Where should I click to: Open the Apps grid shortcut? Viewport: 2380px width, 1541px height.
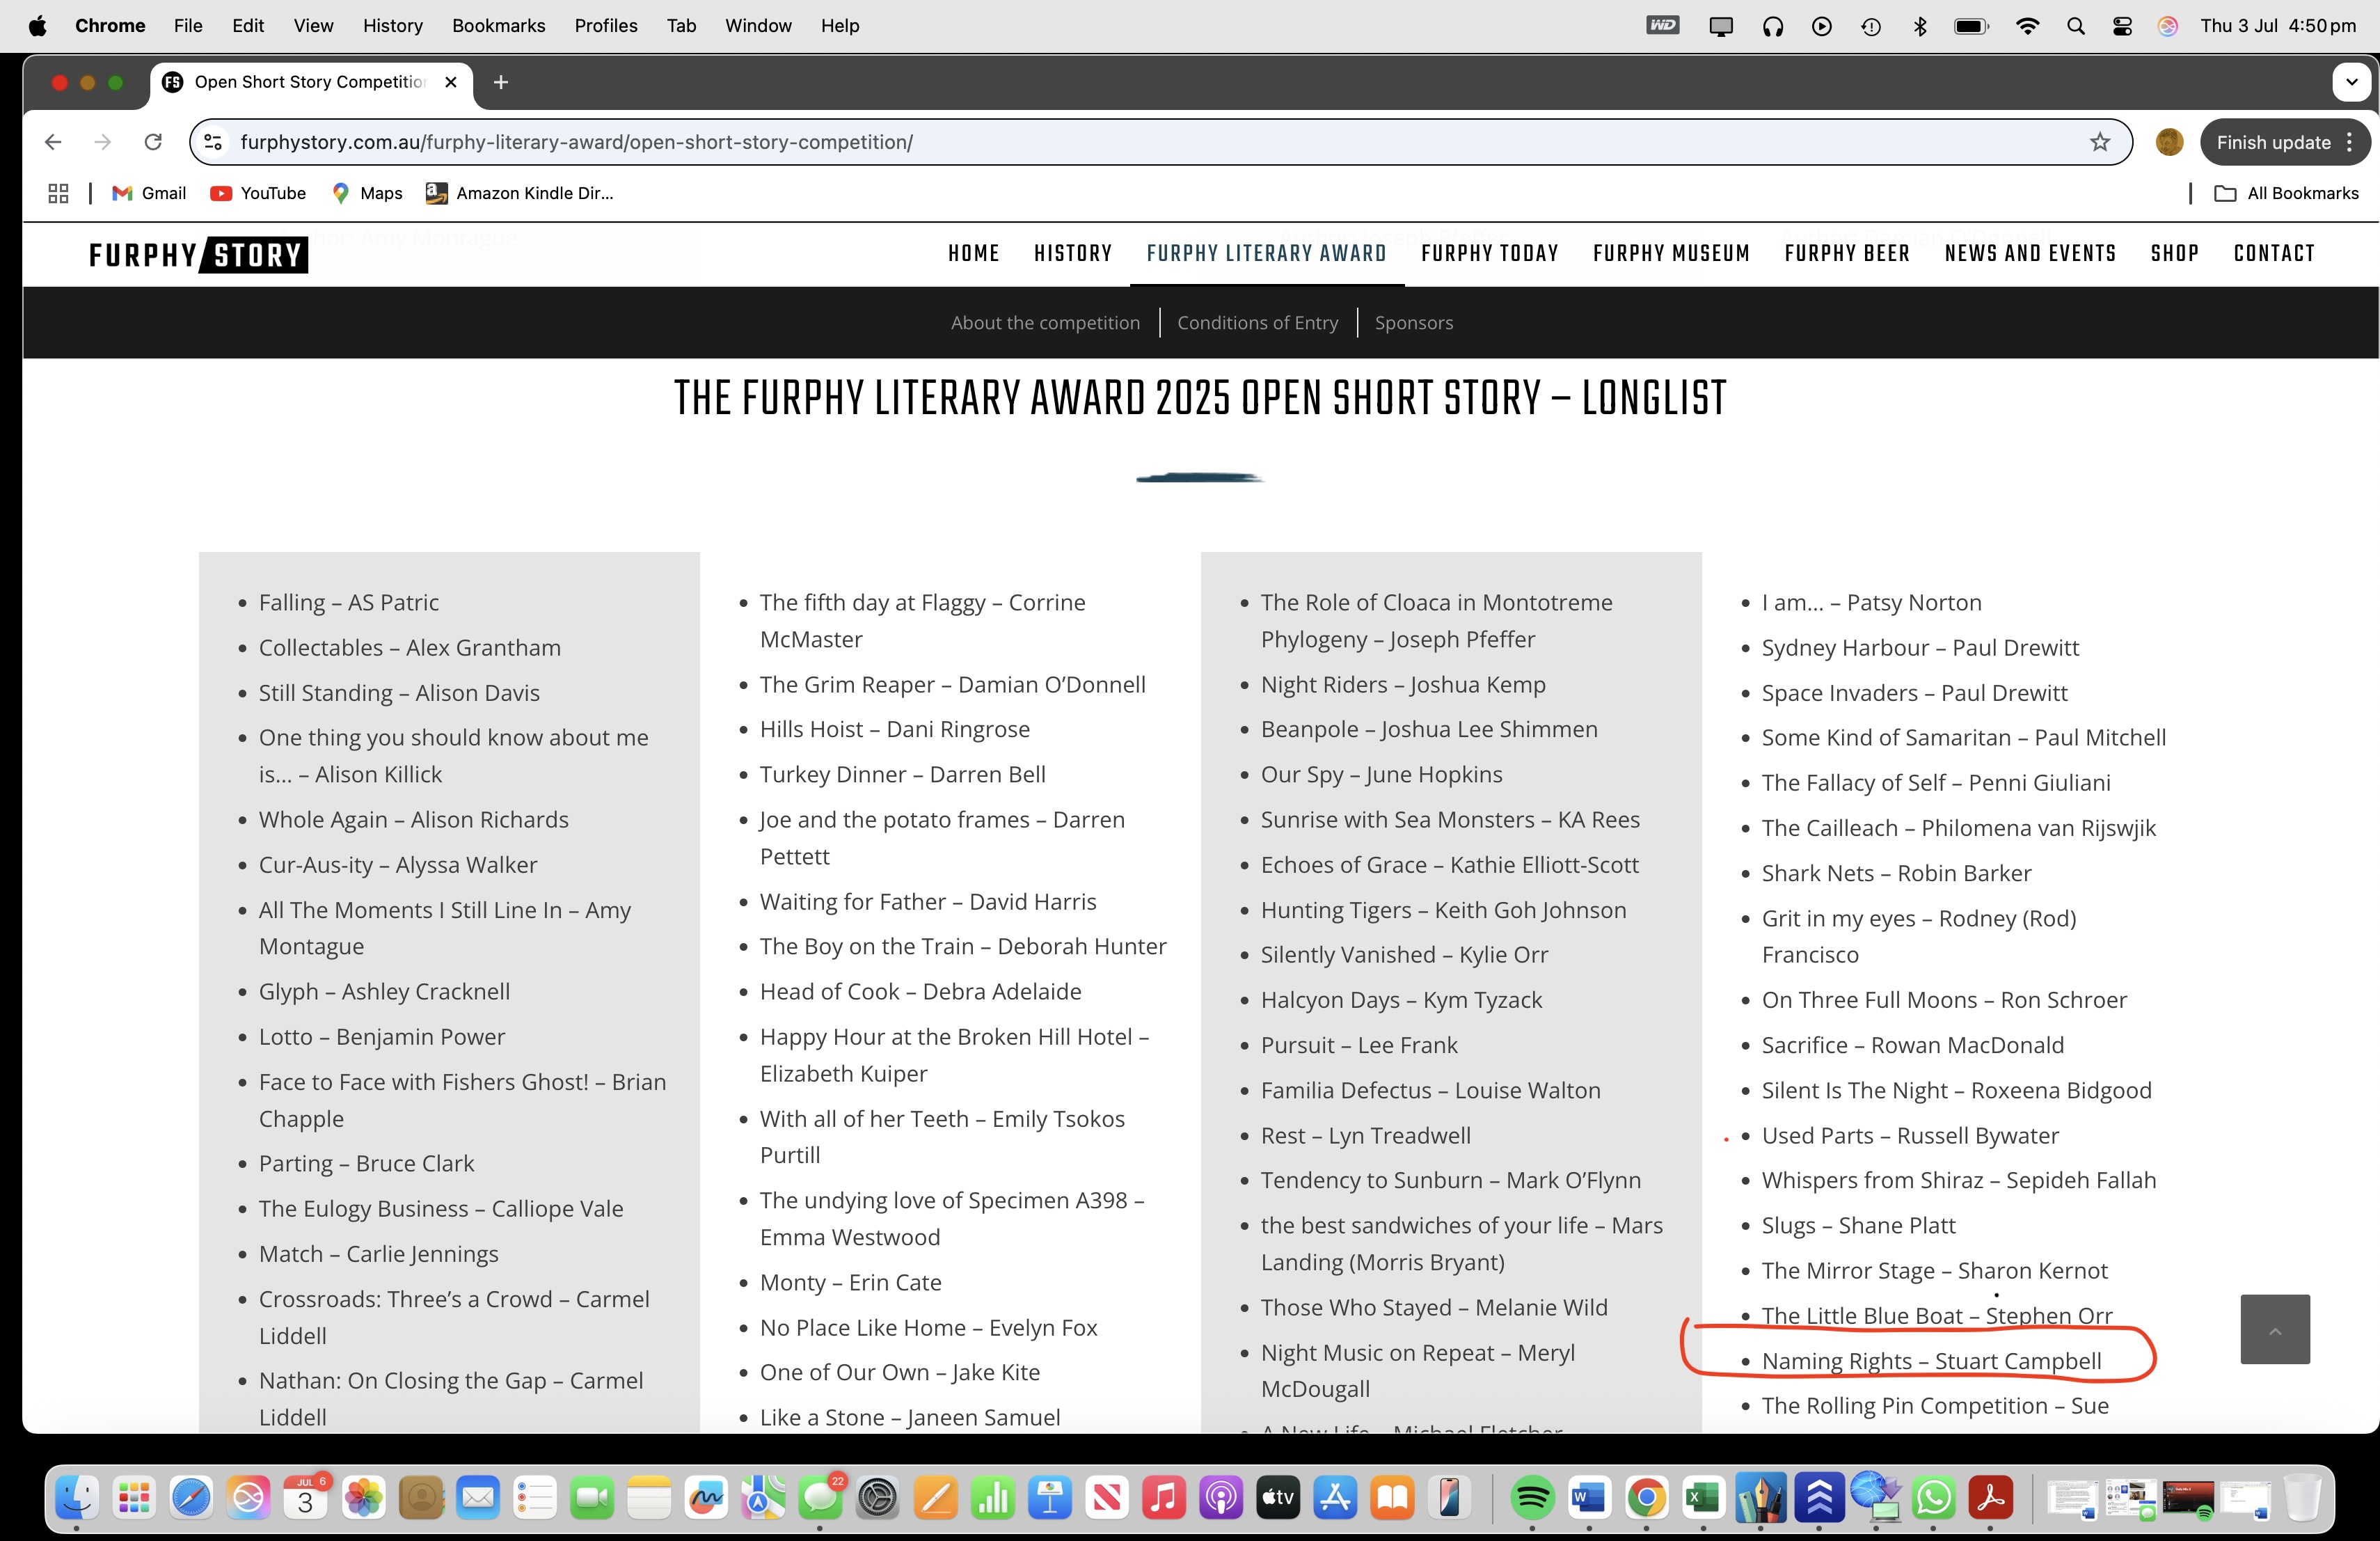pyautogui.click(x=58, y=193)
